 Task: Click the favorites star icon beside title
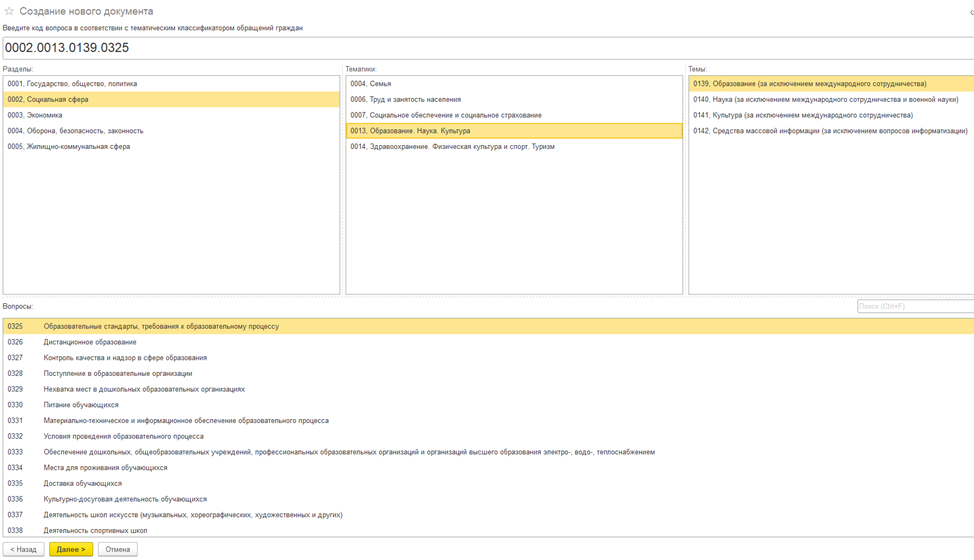10,11
